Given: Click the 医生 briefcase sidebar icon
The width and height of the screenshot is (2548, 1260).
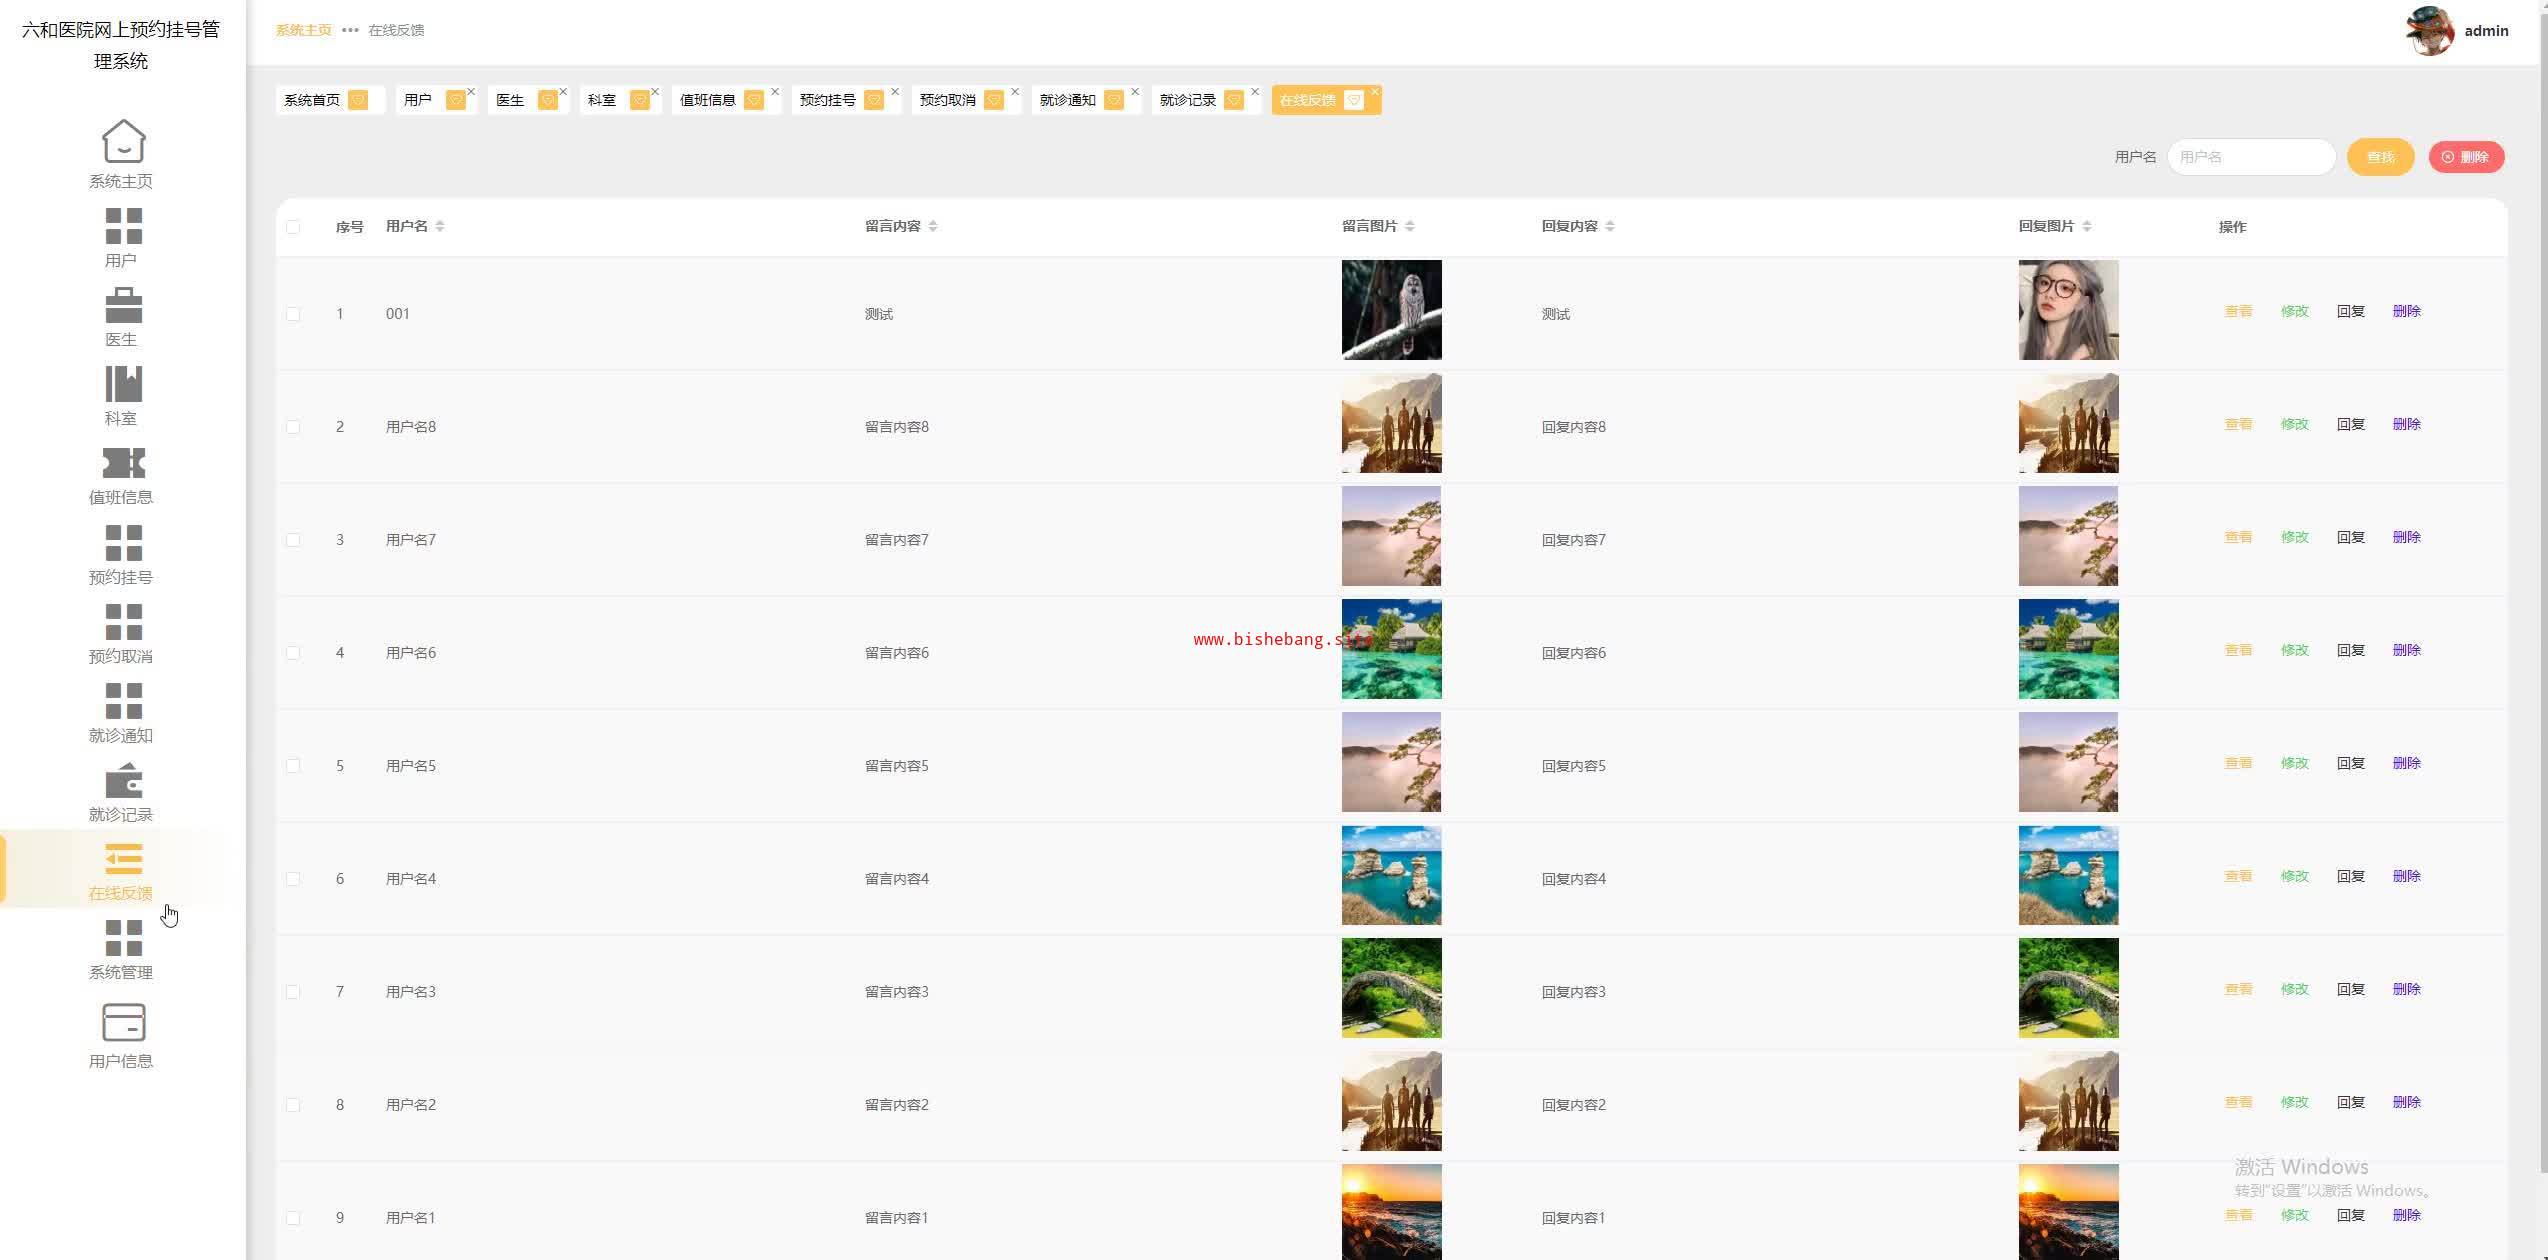Looking at the screenshot, I should tap(123, 305).
